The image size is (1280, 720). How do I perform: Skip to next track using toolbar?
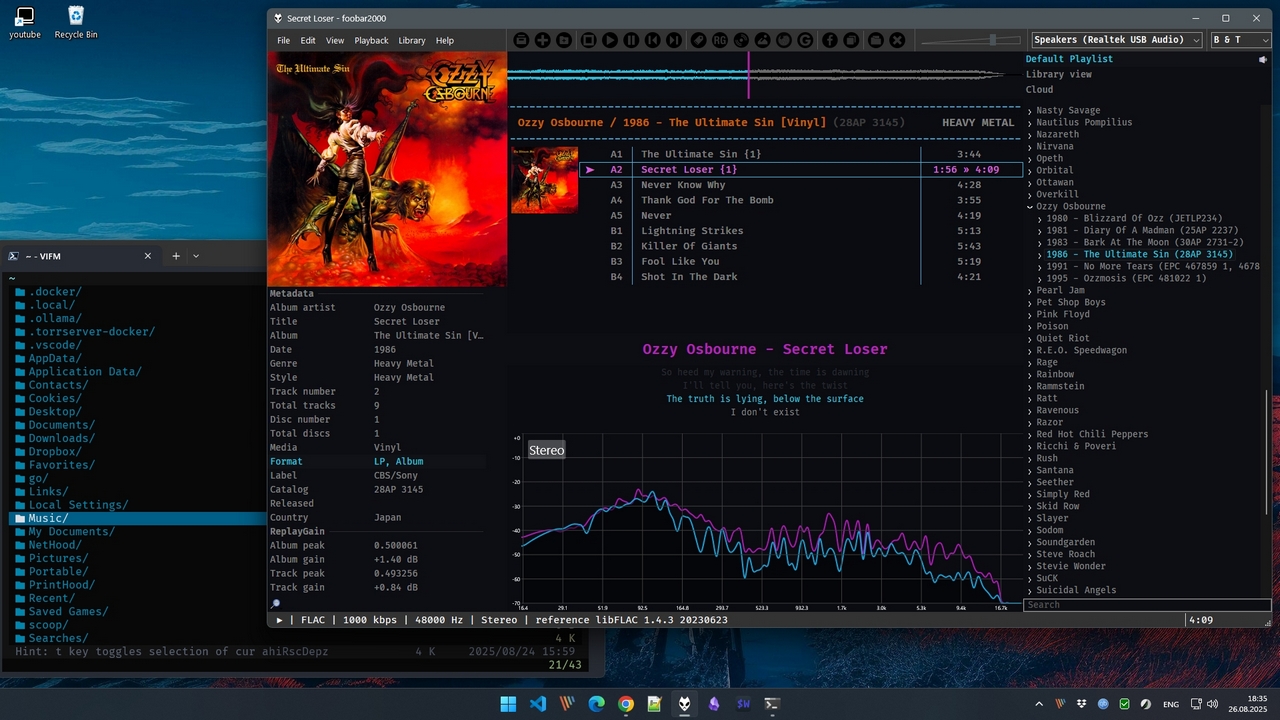[675, 40]
